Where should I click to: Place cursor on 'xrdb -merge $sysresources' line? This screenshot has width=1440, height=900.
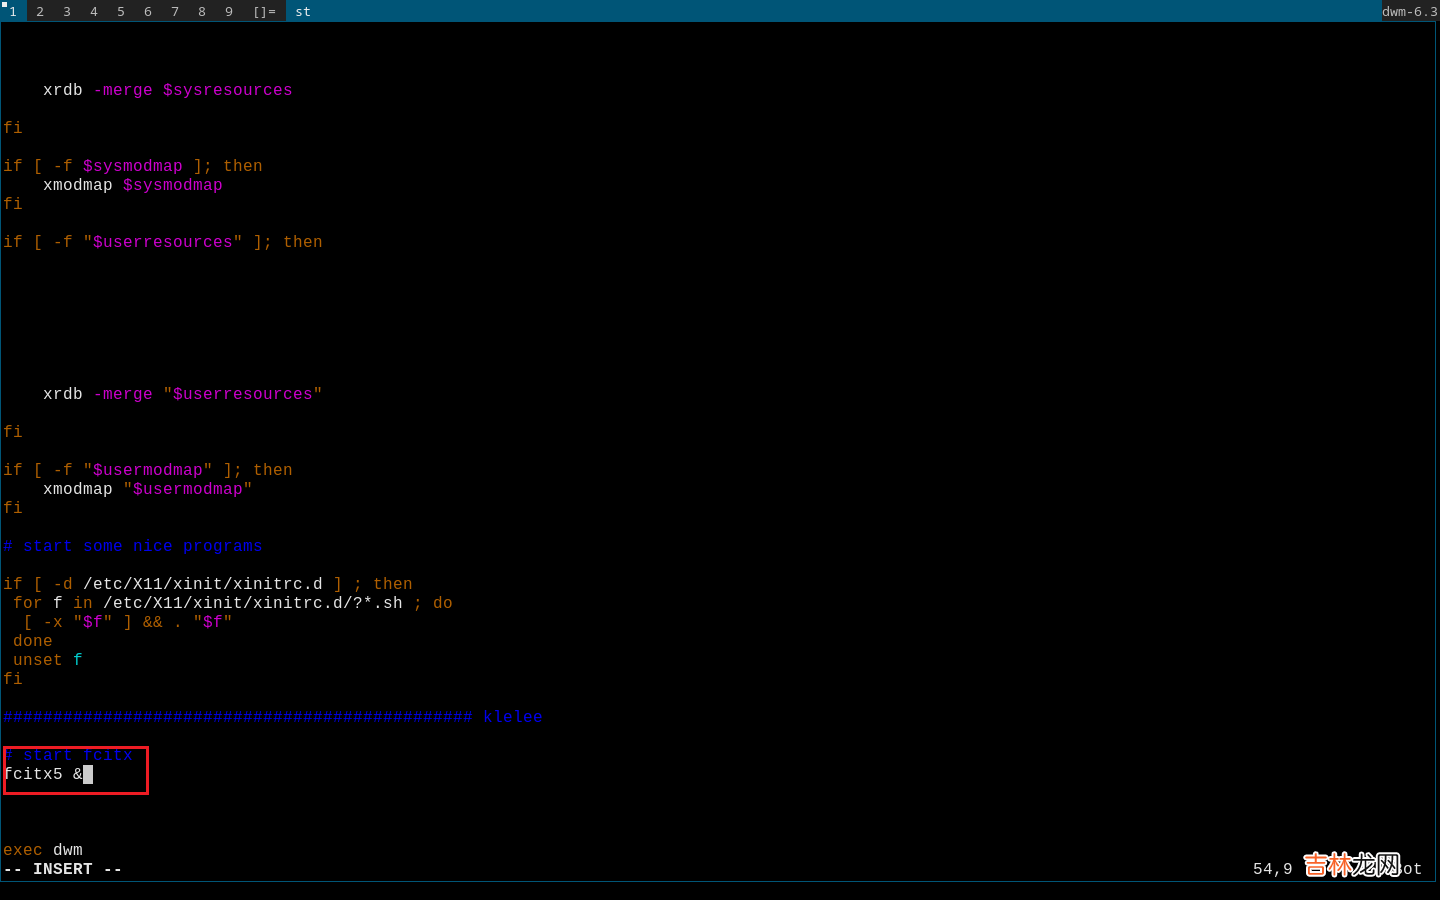168,90
